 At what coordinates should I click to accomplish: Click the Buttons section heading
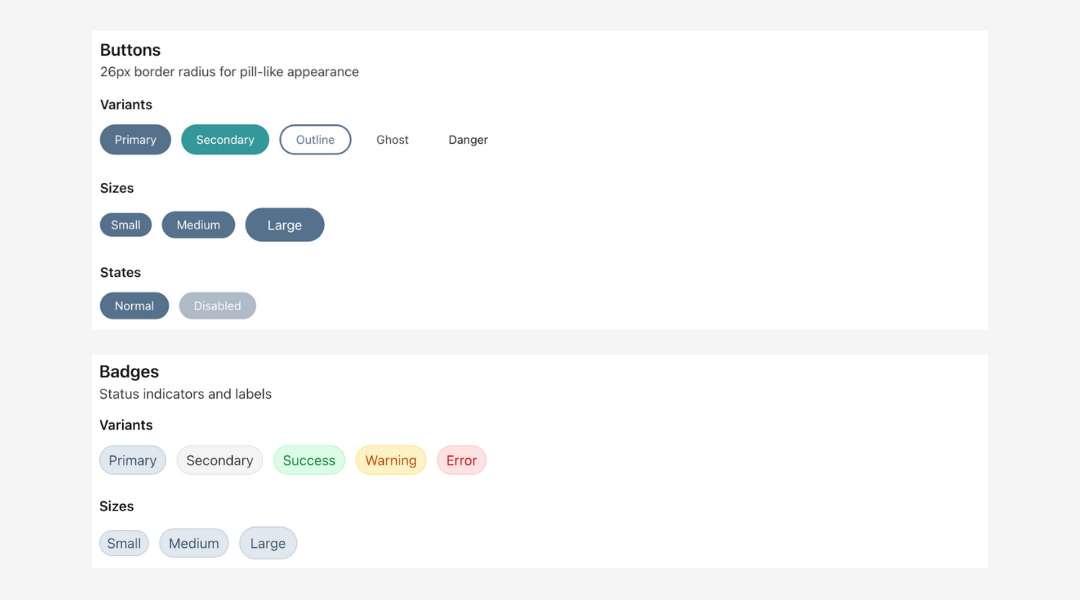tap(130, 49)
